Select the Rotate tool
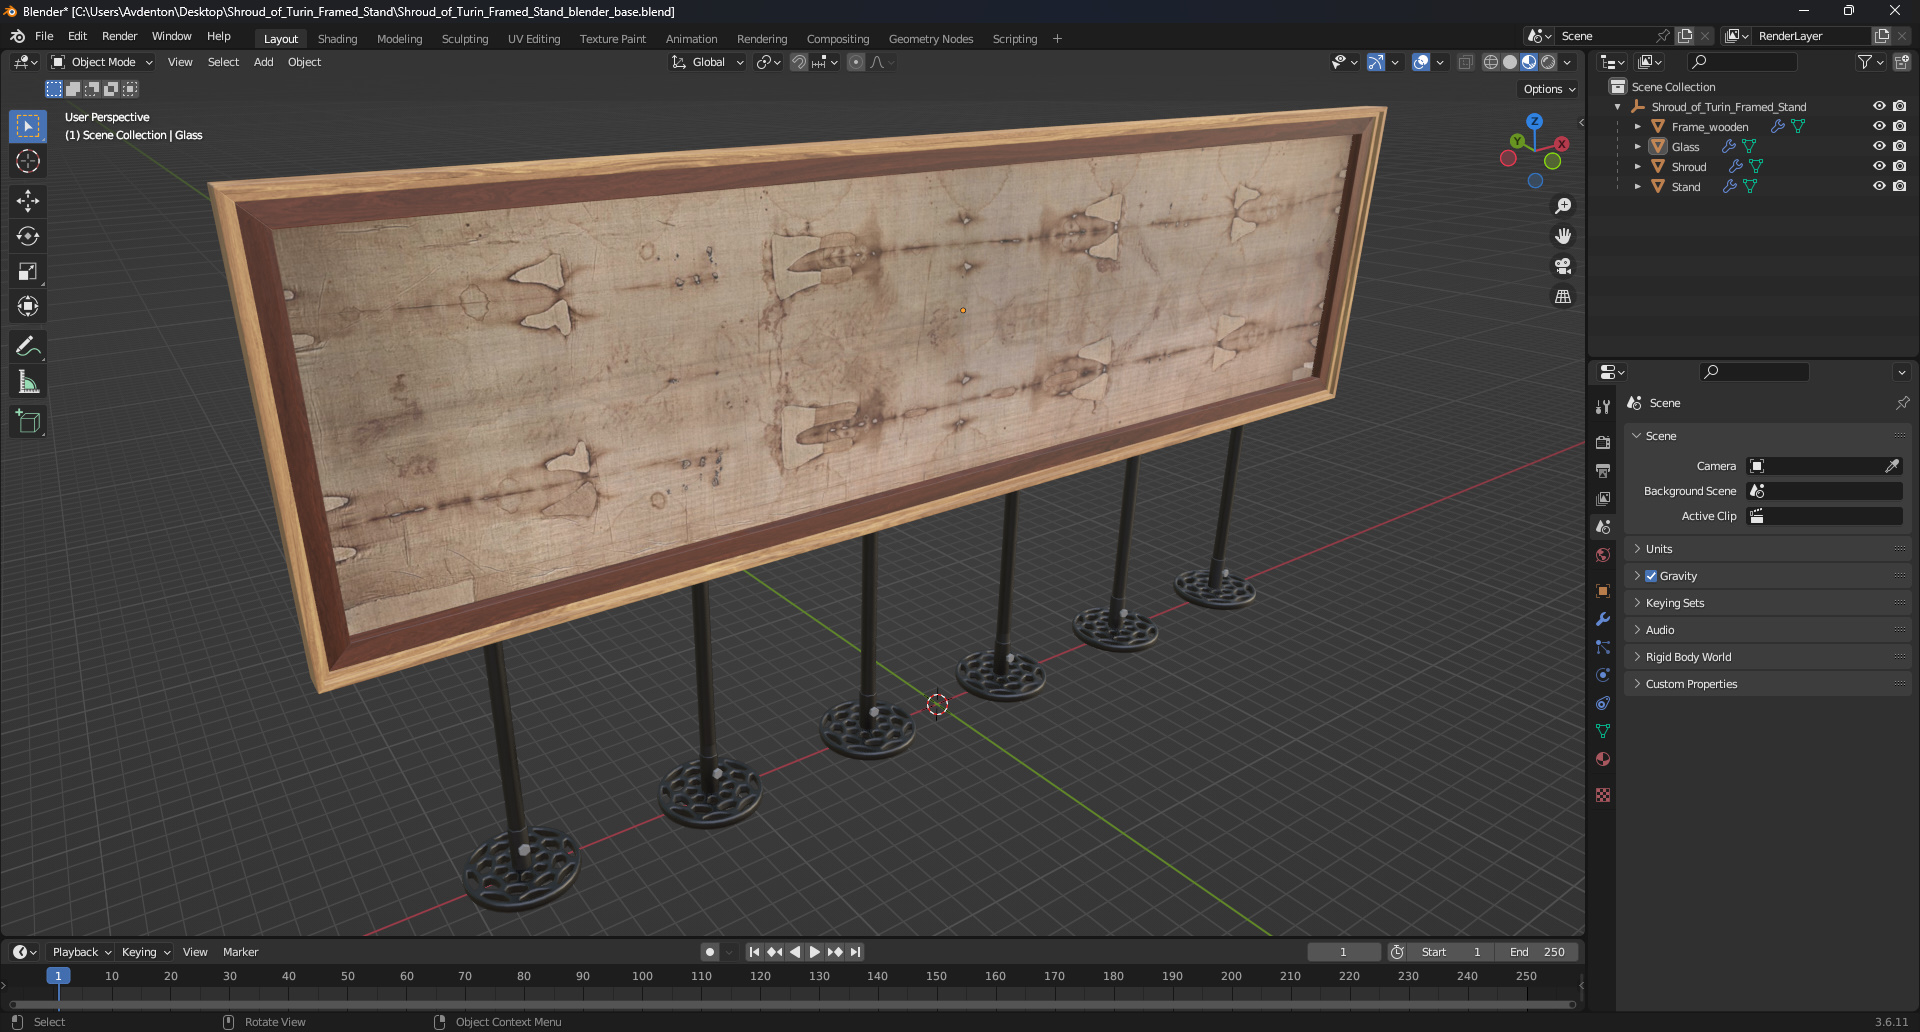Image resolution: width=1920 pixels, height=1032 pixels. 28,236
